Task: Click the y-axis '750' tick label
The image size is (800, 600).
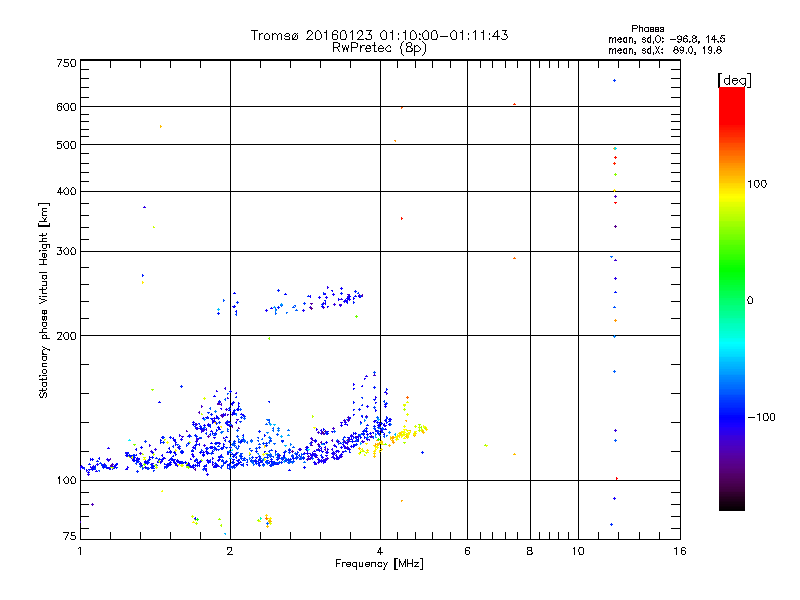Action: pyautogui.click(x=66, y=63)
